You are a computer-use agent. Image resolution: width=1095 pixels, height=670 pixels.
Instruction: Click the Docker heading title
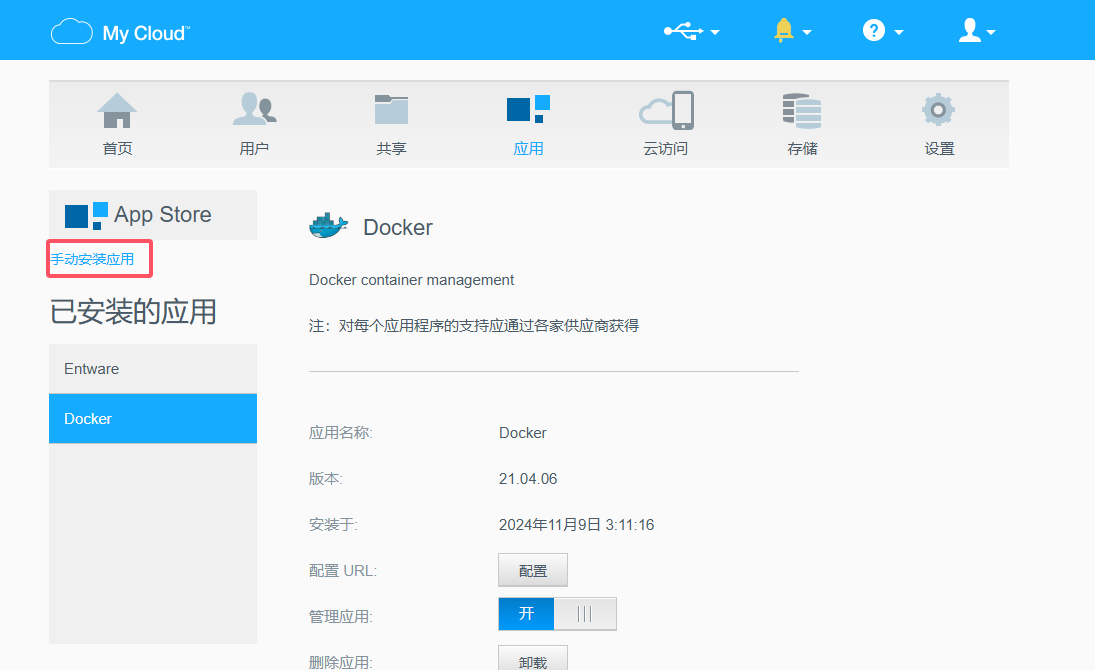pyautogui.click(x=398, y=227)
